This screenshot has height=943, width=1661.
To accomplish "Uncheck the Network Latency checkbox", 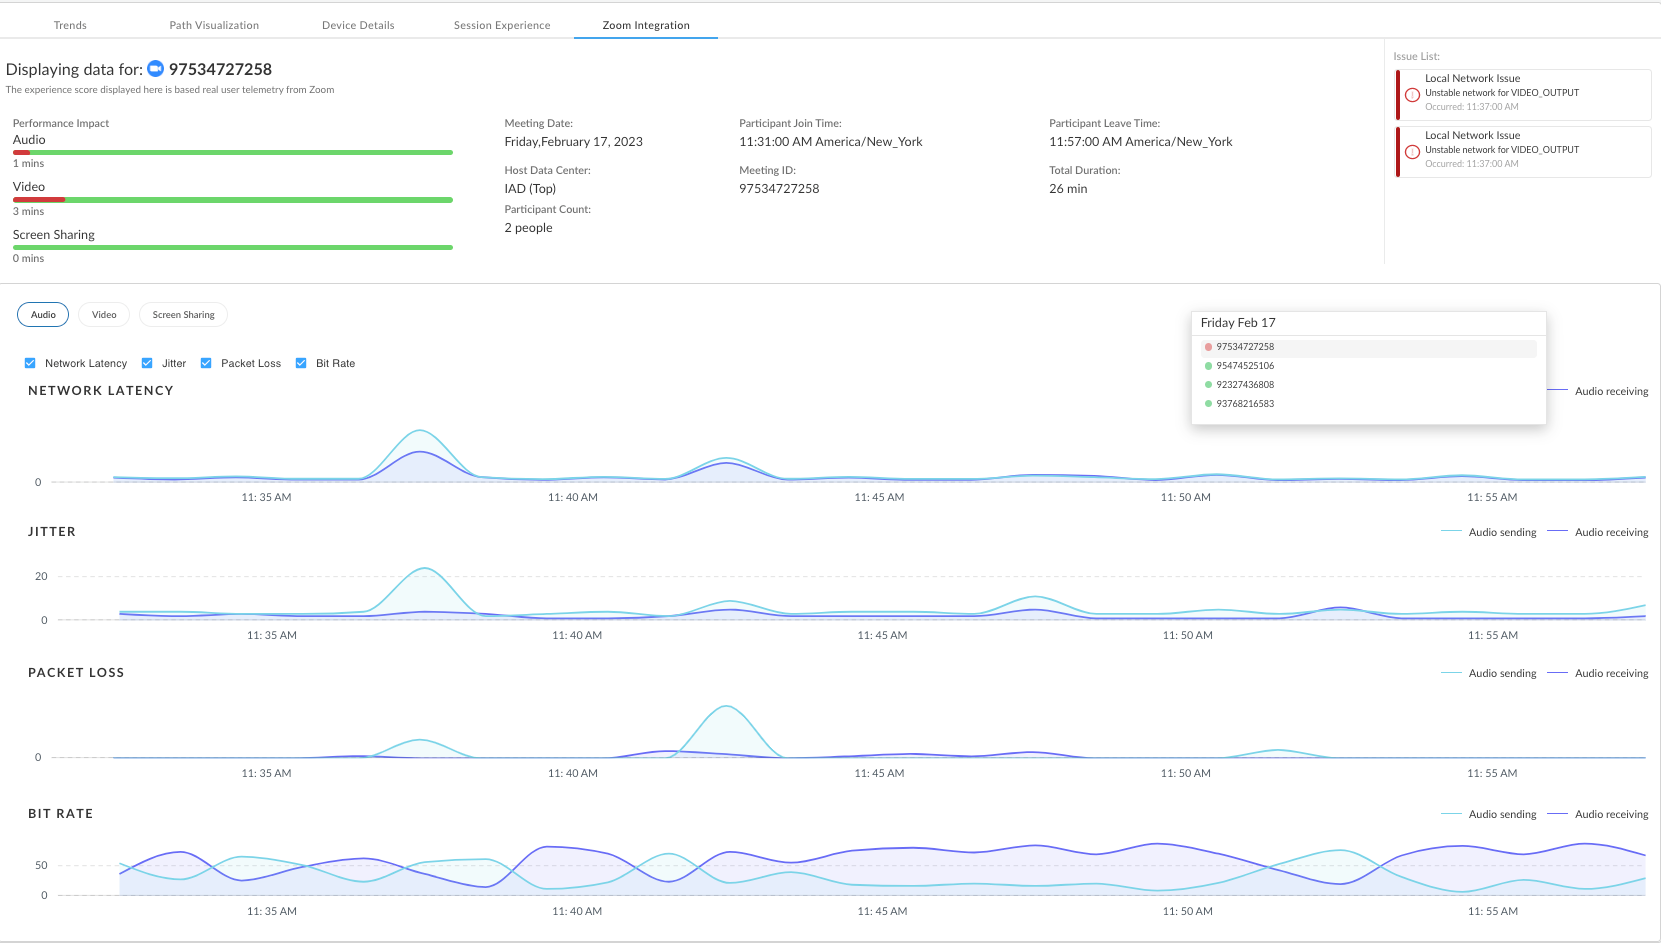I will (x=30, y=363).
